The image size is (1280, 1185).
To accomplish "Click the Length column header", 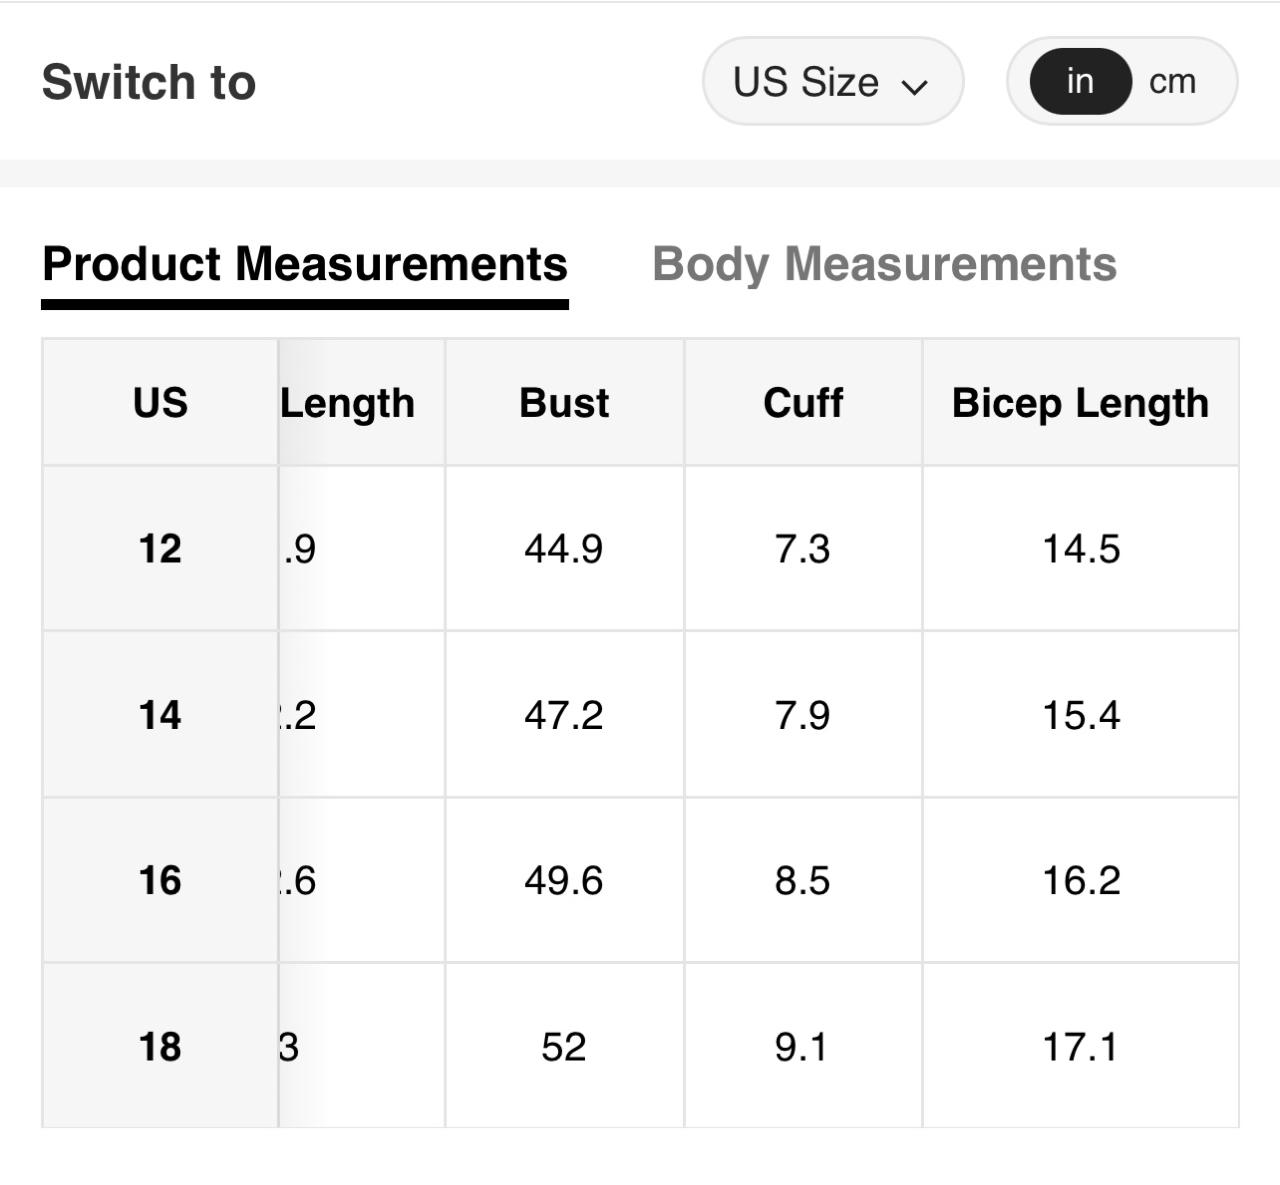I will coord(348,403).
